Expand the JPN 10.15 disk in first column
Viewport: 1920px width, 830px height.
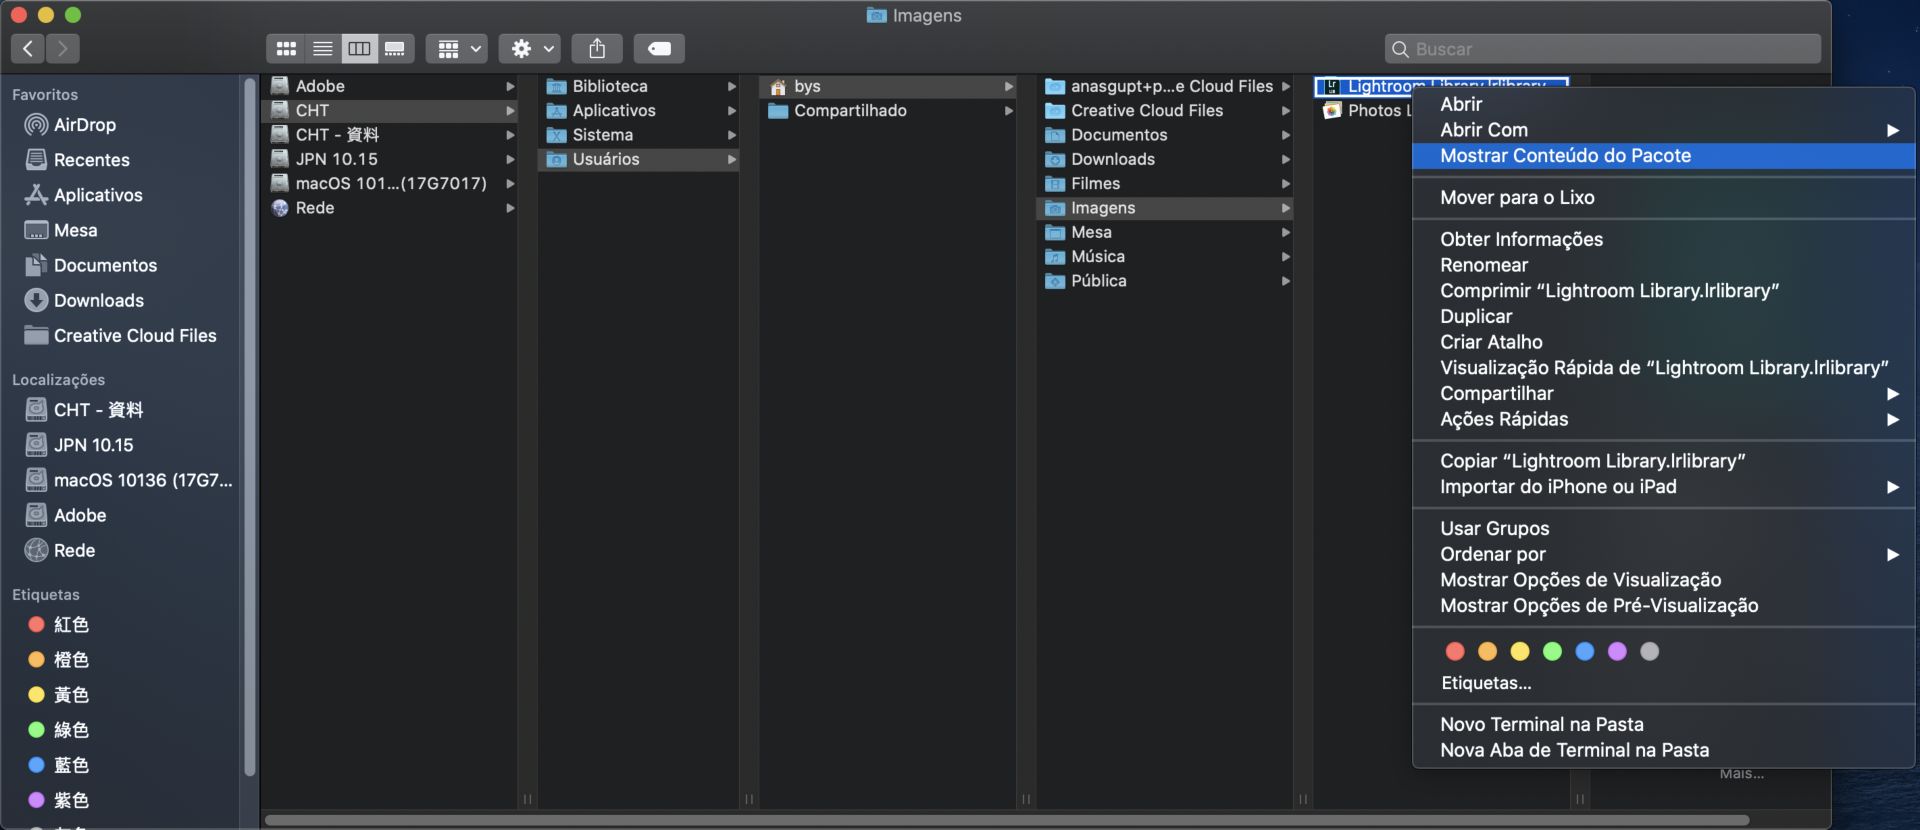point(510,159)
